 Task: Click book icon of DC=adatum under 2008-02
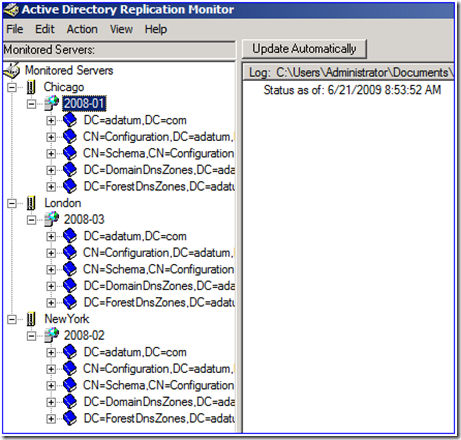coord(70,352)
